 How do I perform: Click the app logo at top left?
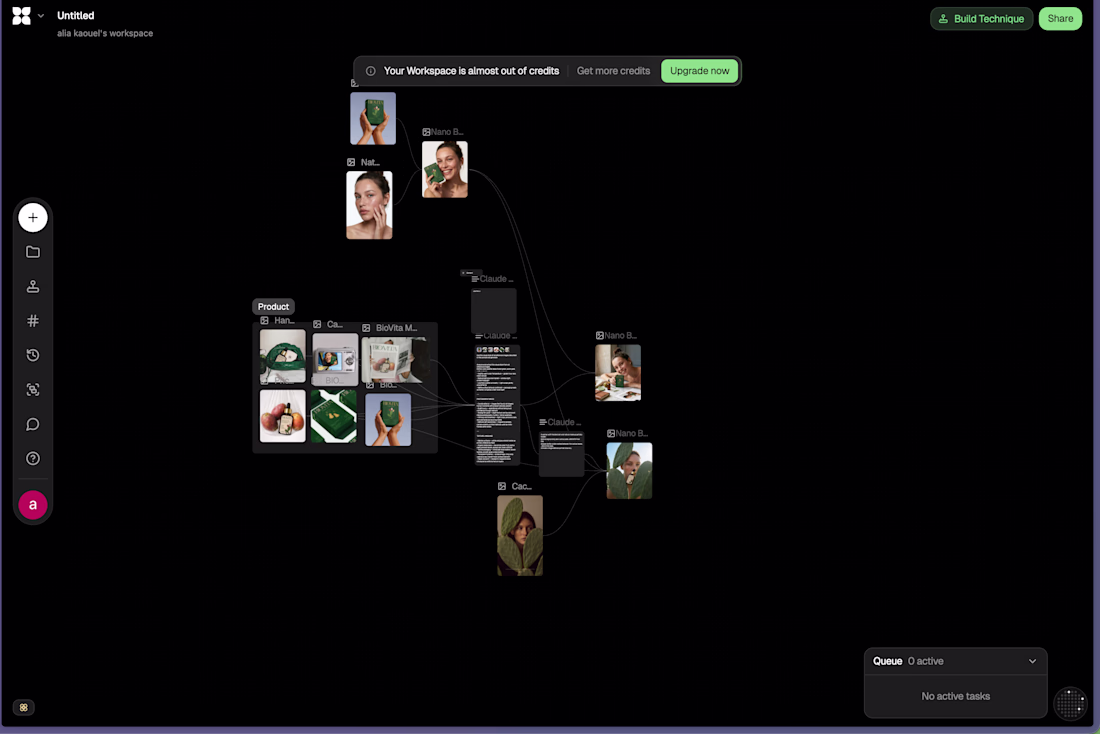(22, 15)
